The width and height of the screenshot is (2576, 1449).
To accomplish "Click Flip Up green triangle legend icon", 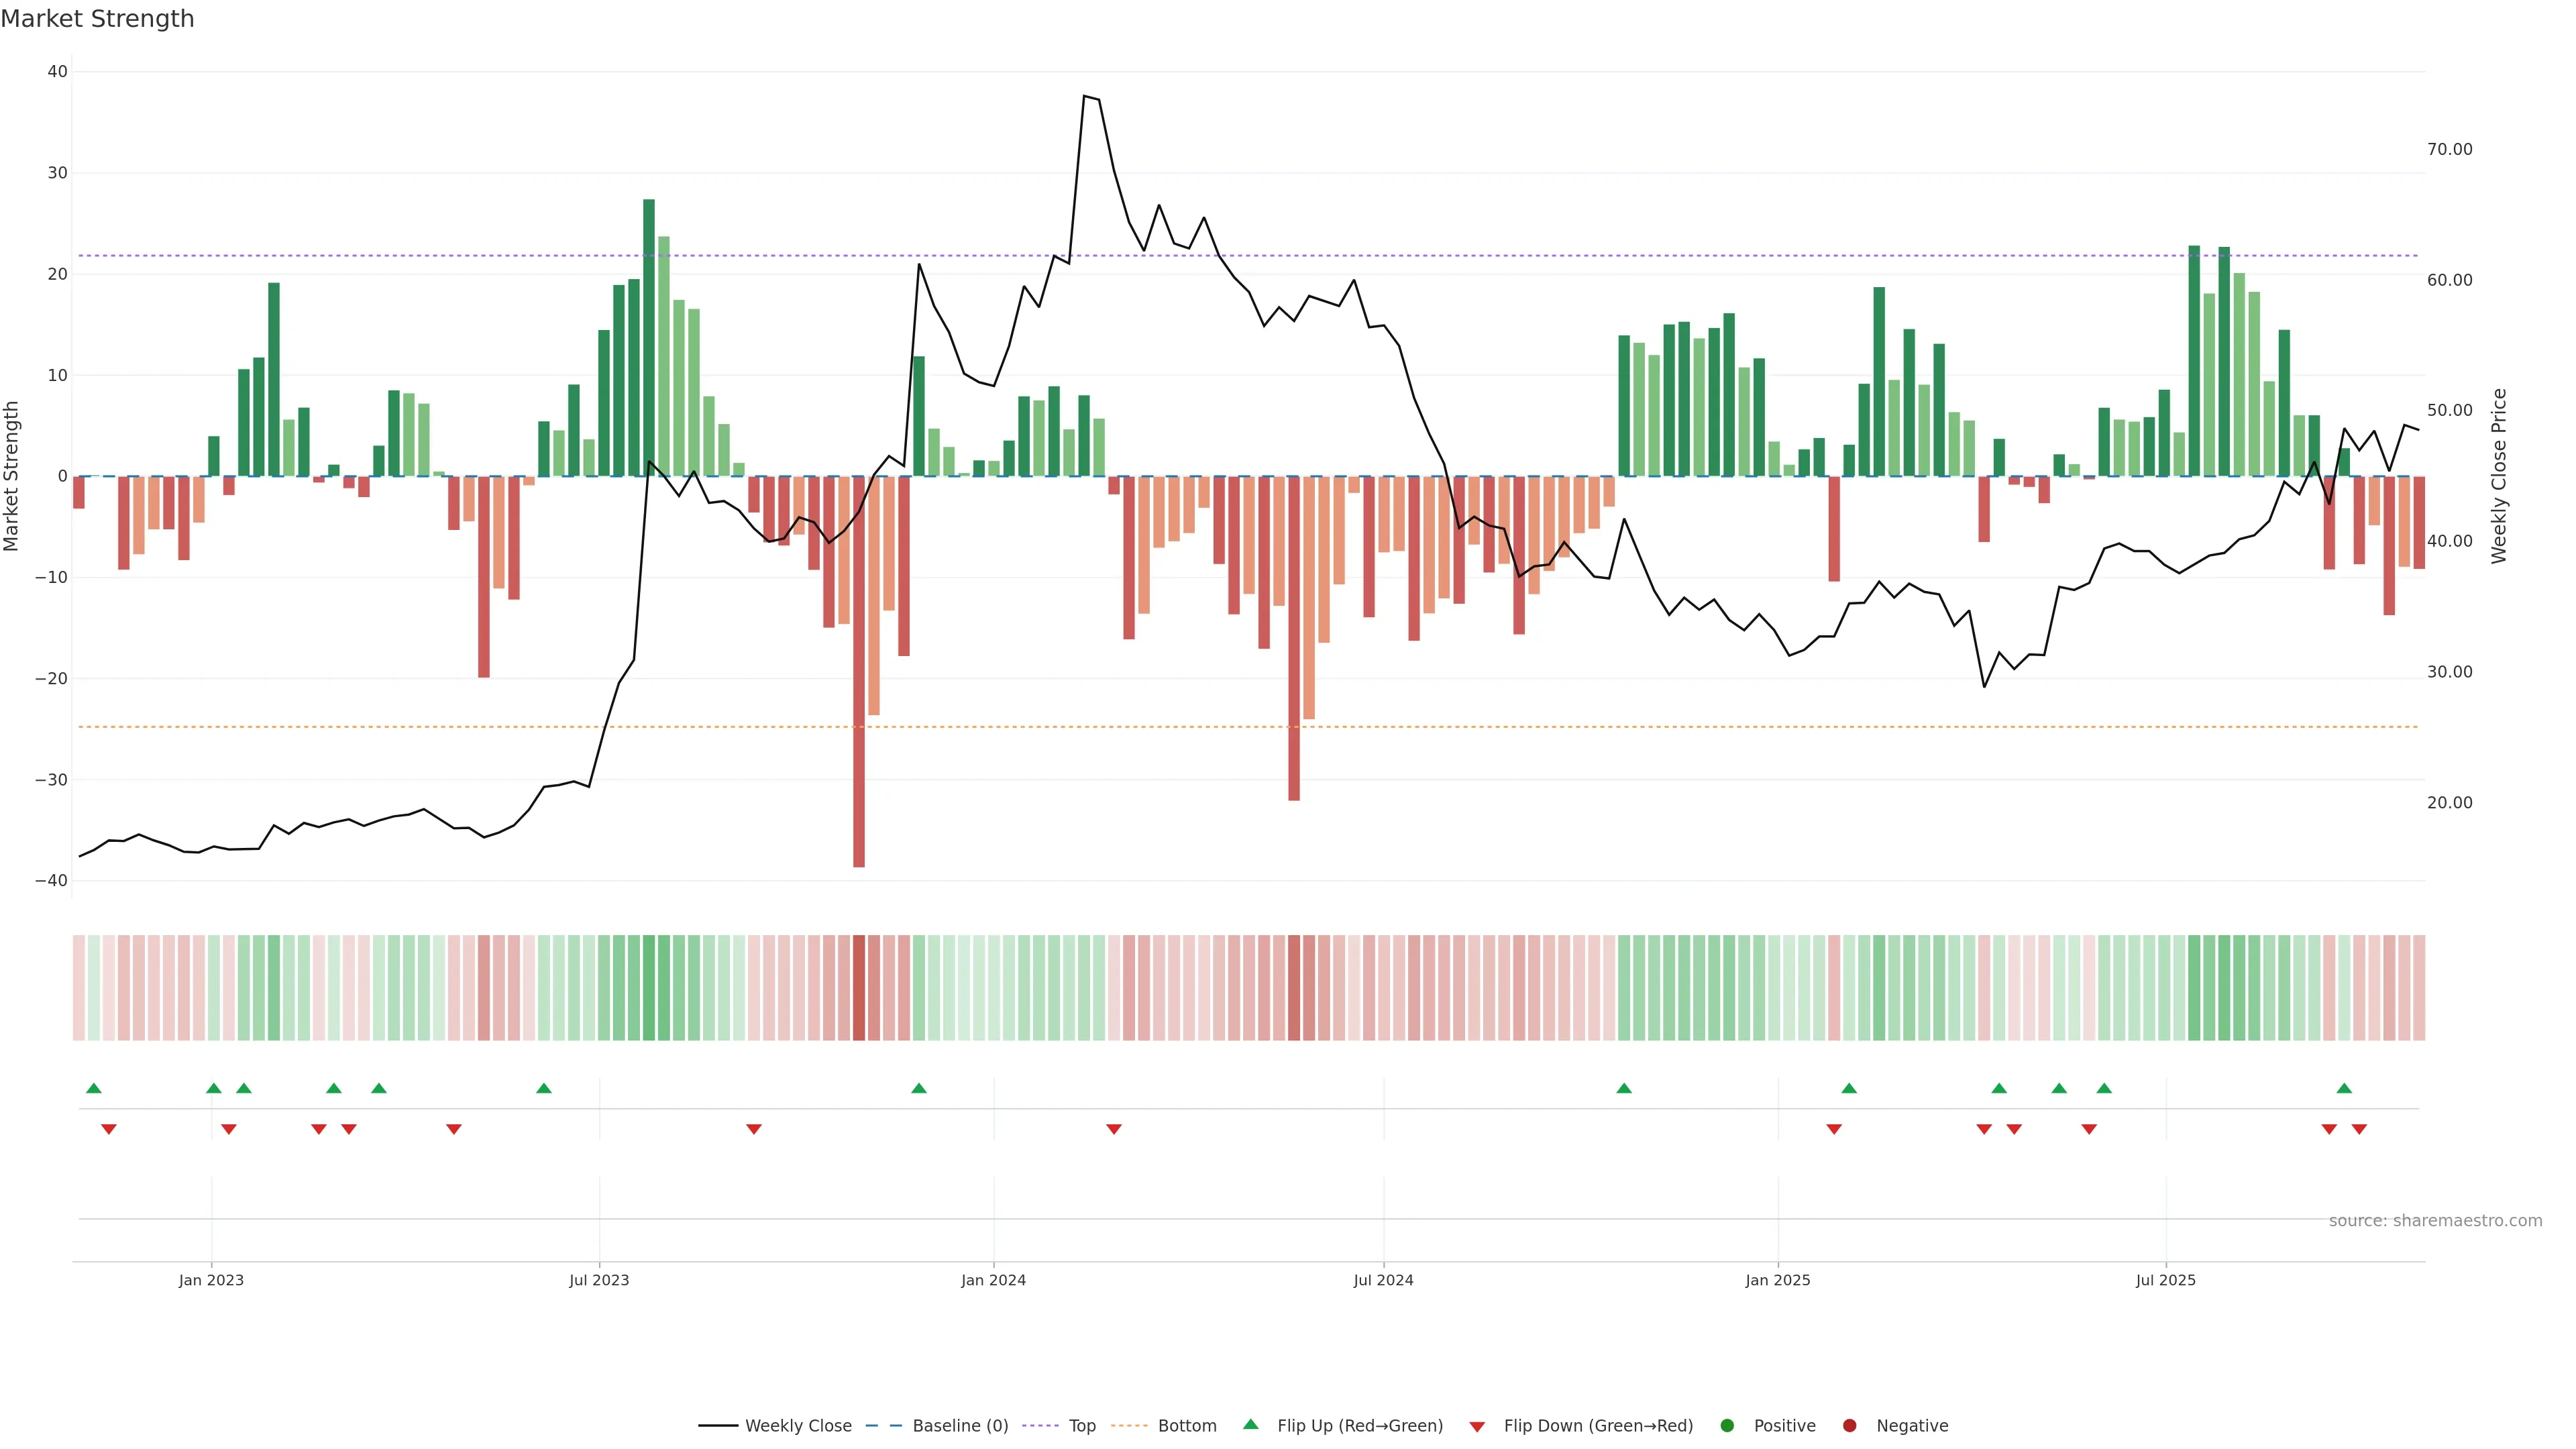I will click(x=1250, y=1425).
